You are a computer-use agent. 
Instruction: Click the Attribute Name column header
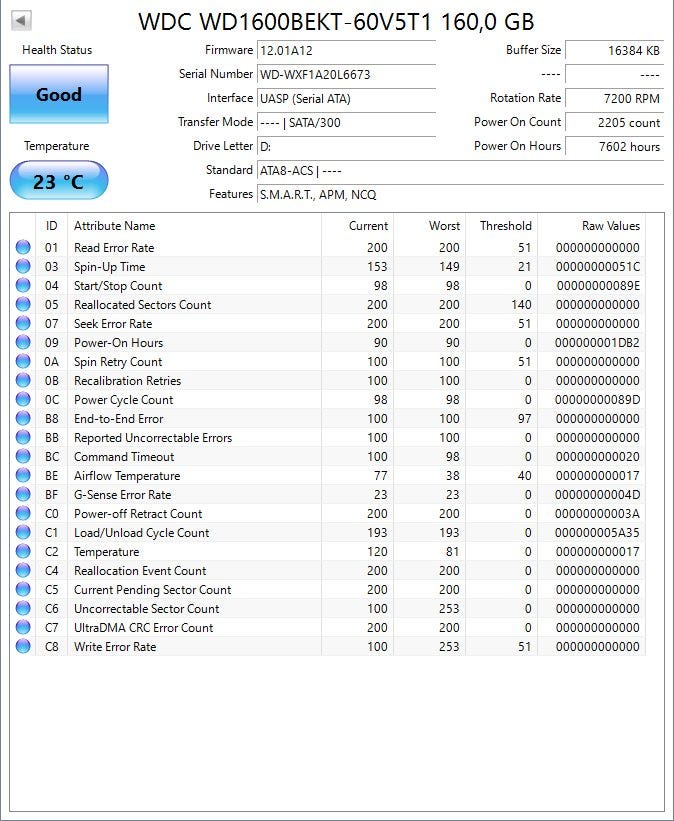click(114, 226)
